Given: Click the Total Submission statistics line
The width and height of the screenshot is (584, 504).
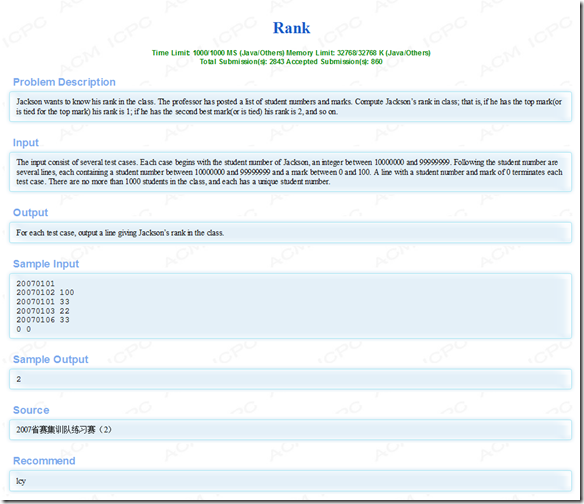Looking at the screenshot, I should [x=291, y=62].
